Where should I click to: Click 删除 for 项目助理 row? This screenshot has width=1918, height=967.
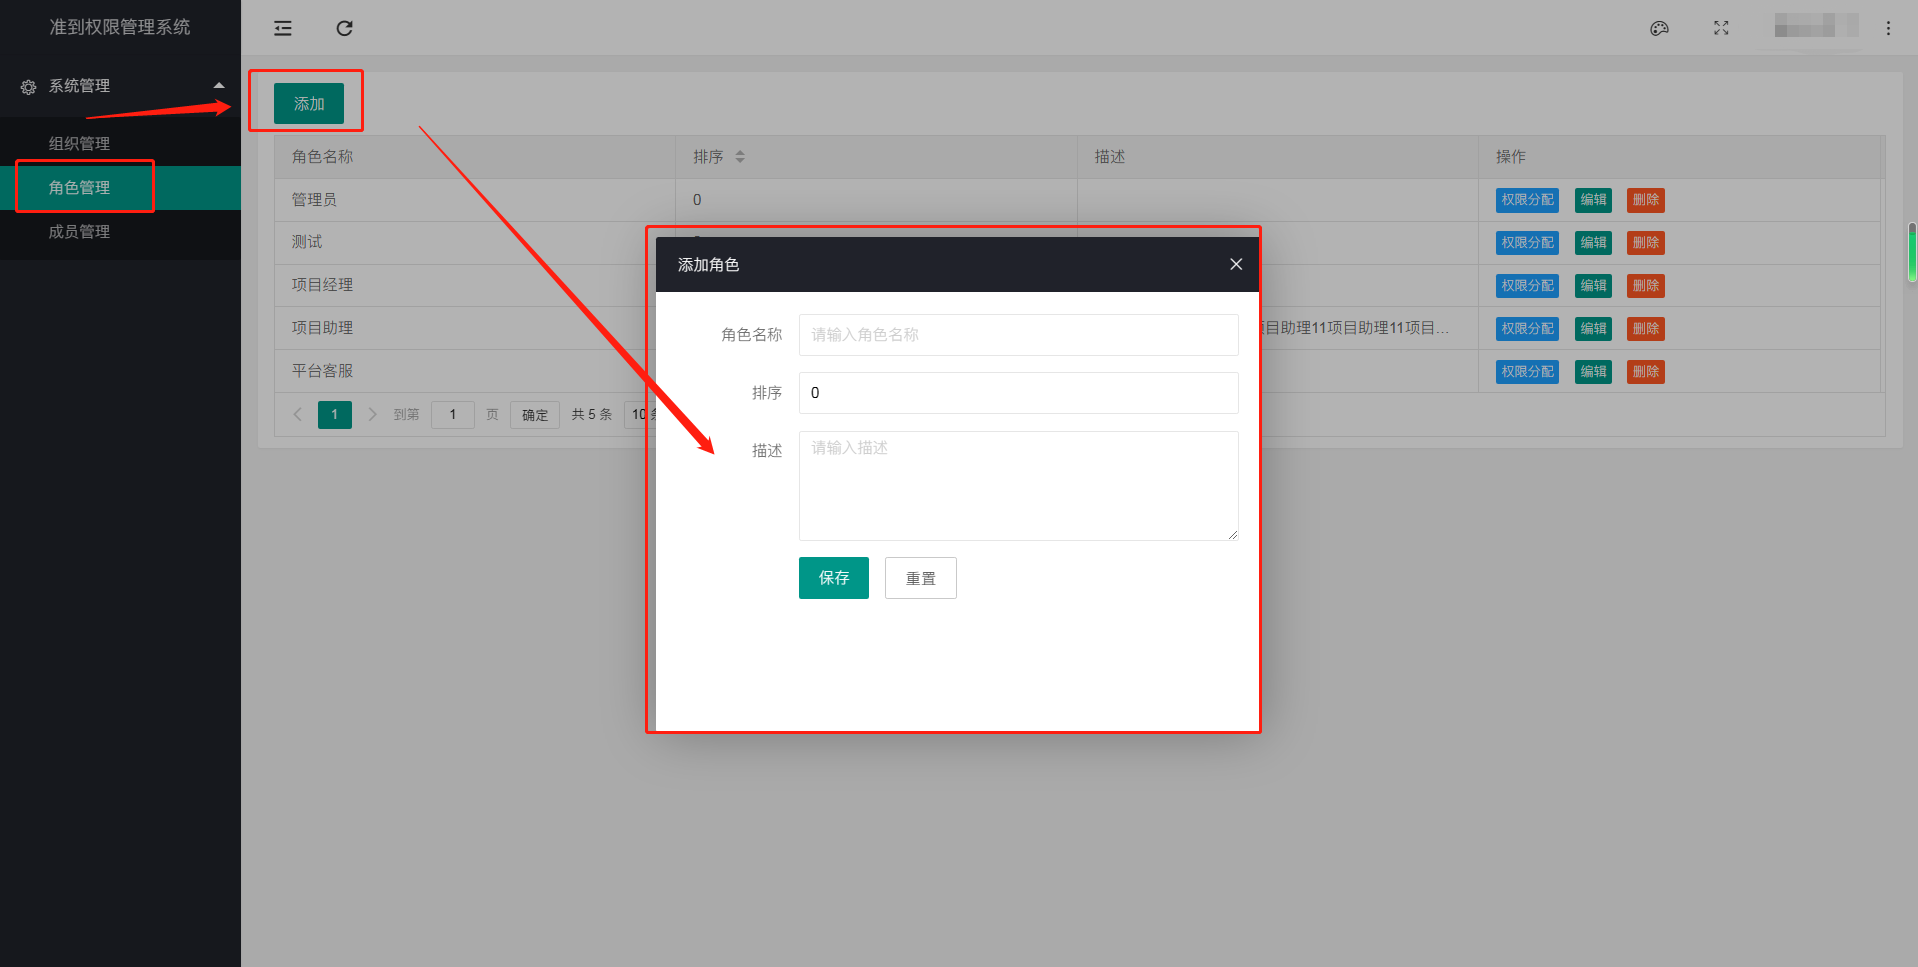[x=1646, y=329]
